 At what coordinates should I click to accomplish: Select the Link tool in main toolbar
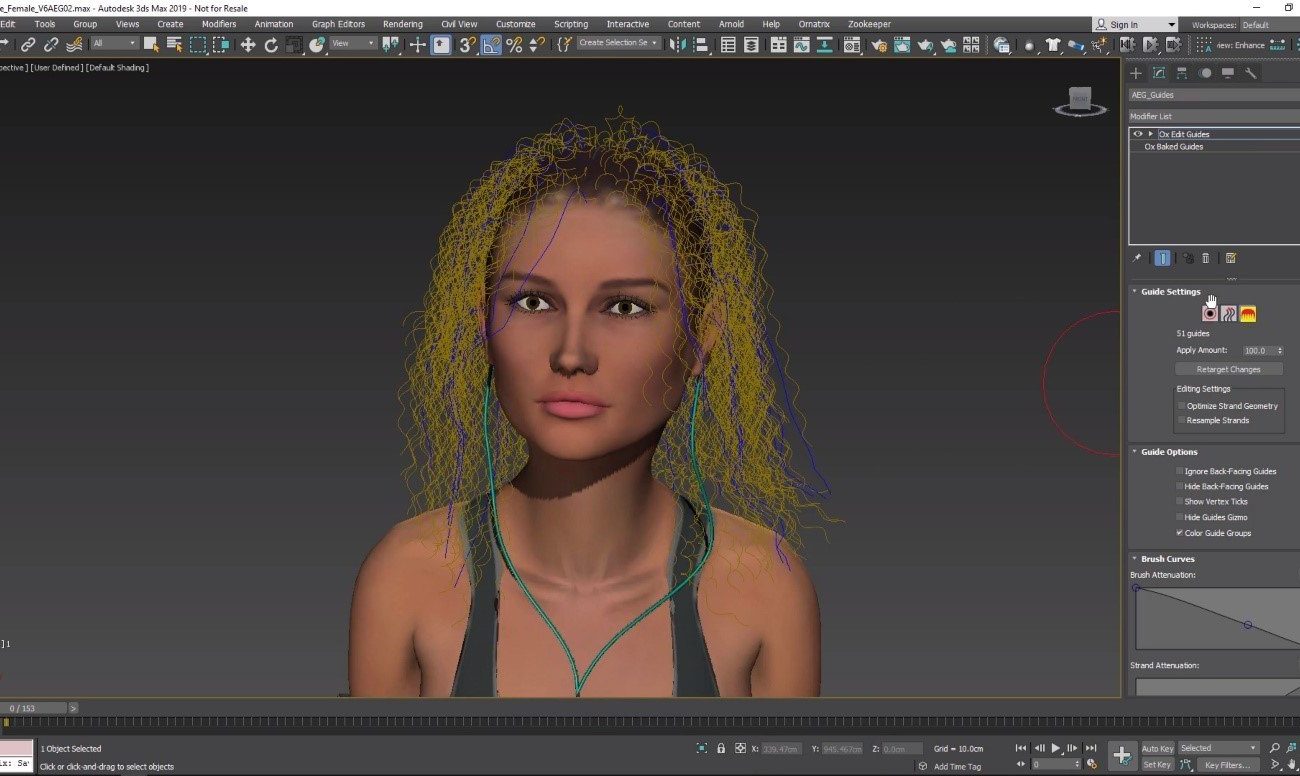(28, 44)
